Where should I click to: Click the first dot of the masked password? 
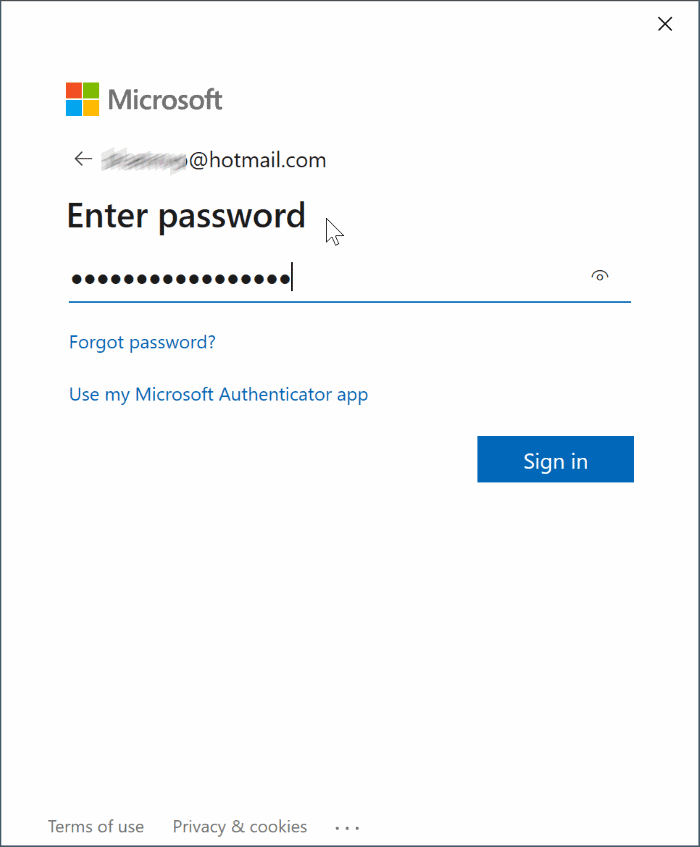click(x=77, y=278)
